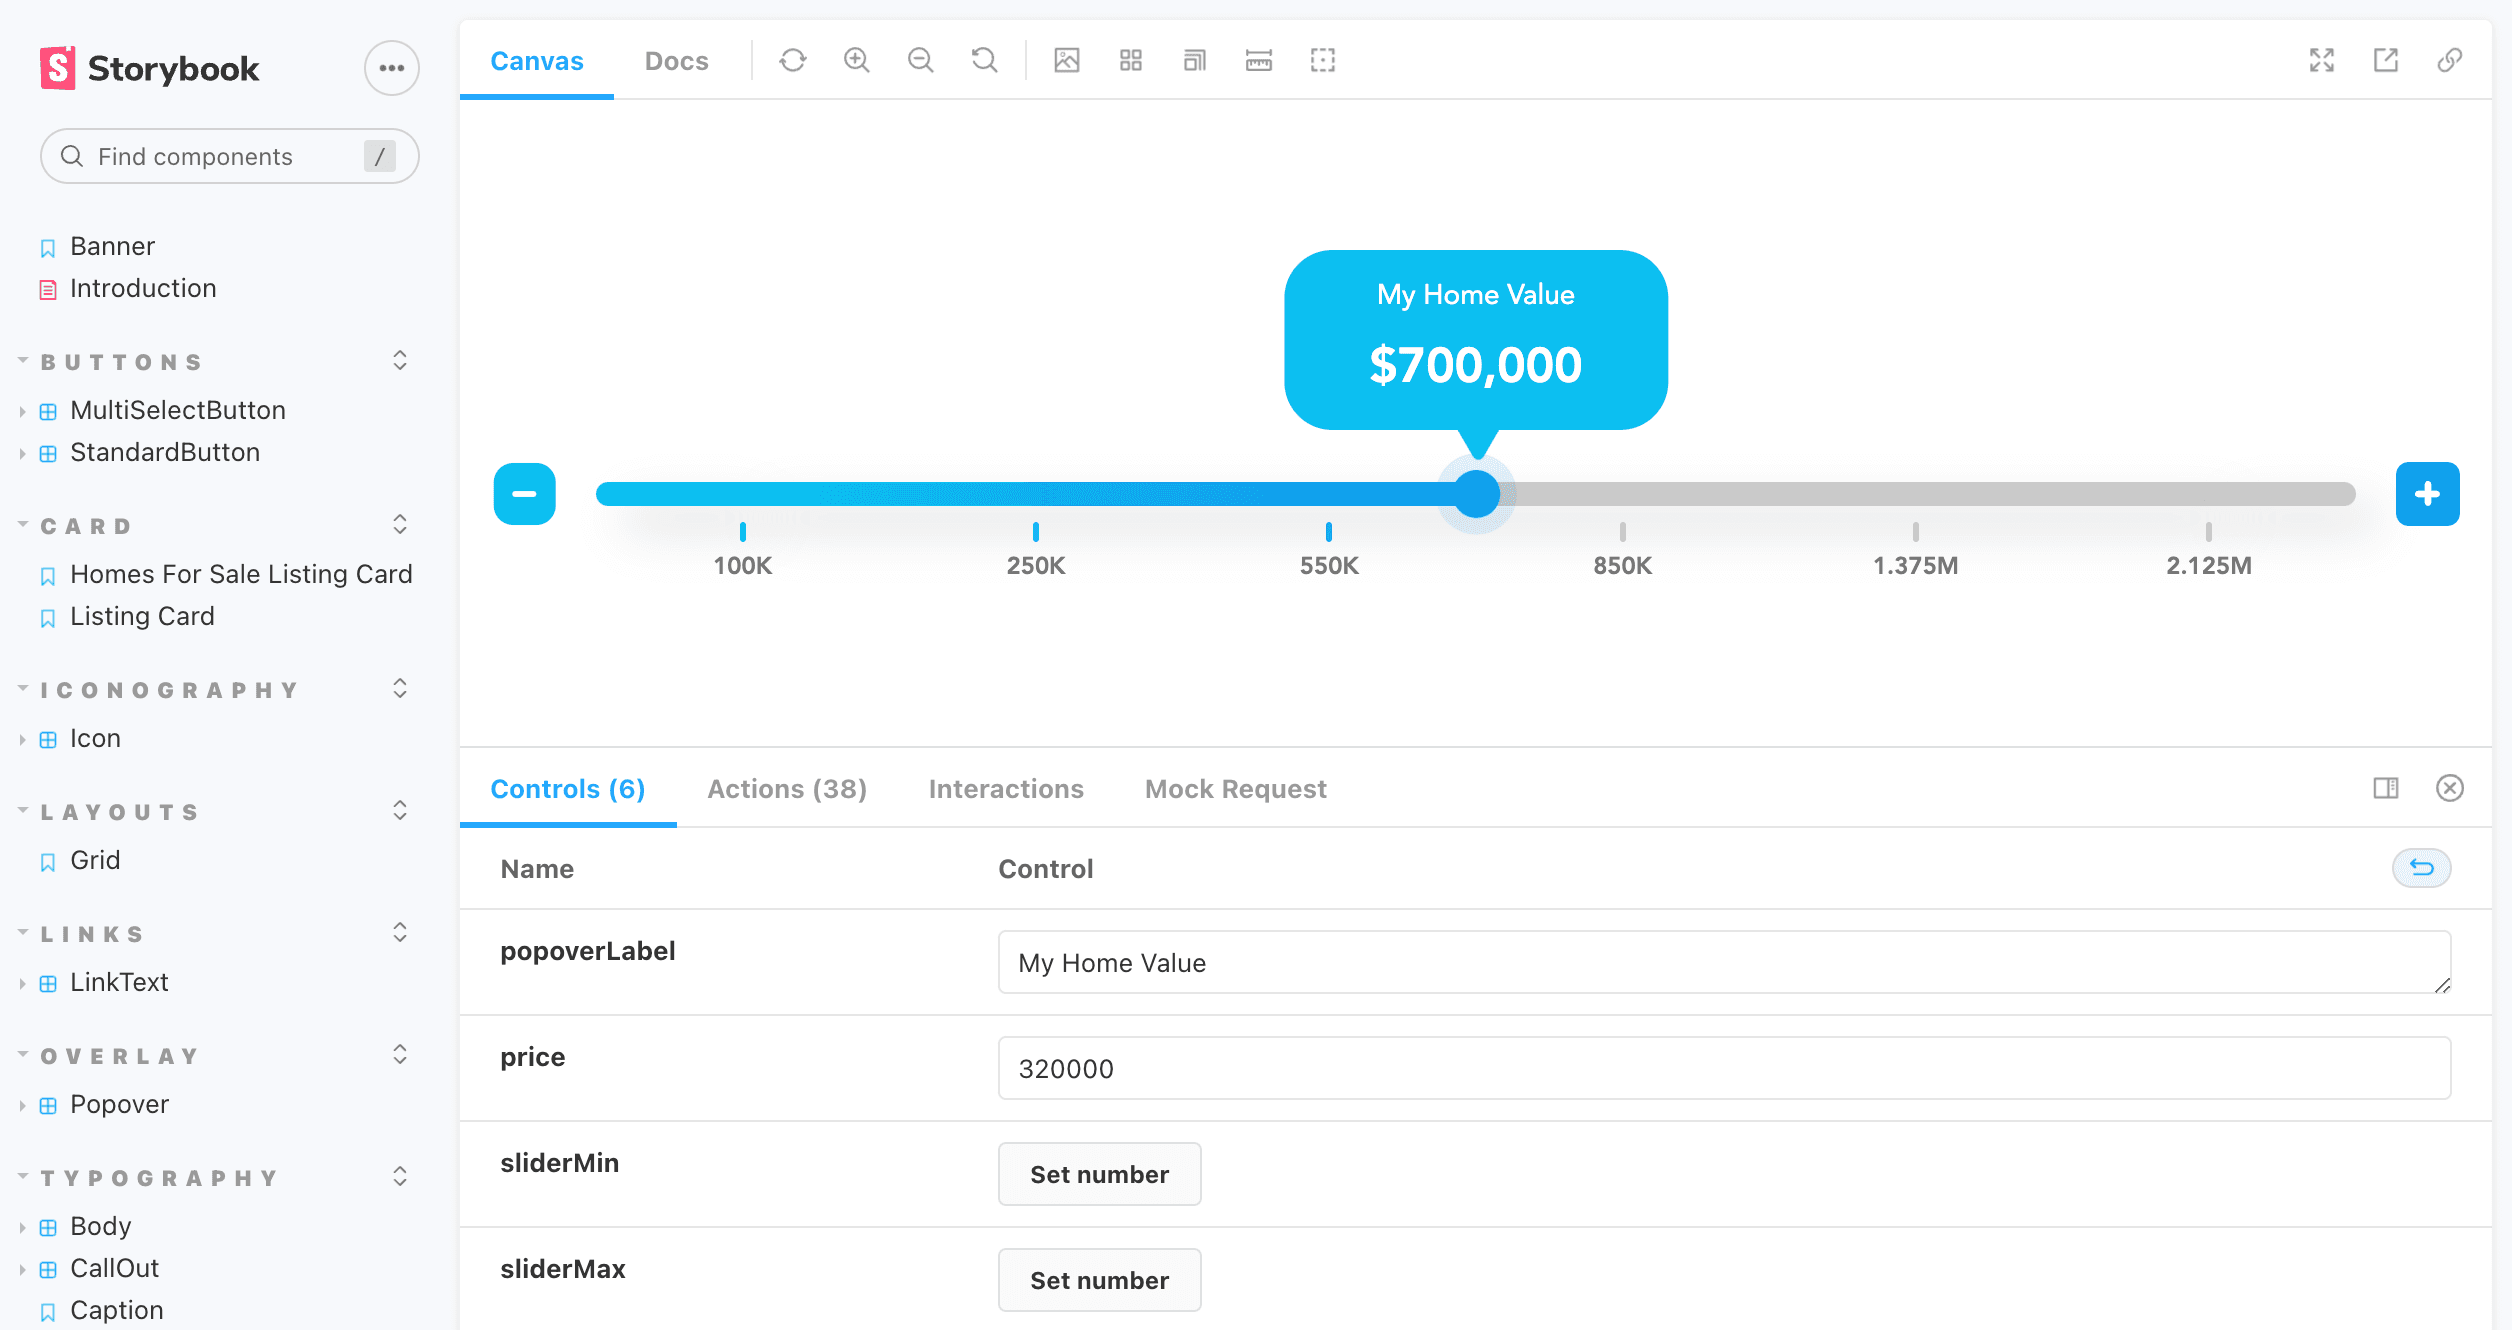2512x1330 pixels.
Task: Switch to the Docs tab
Action: click(x=676, y=61)
